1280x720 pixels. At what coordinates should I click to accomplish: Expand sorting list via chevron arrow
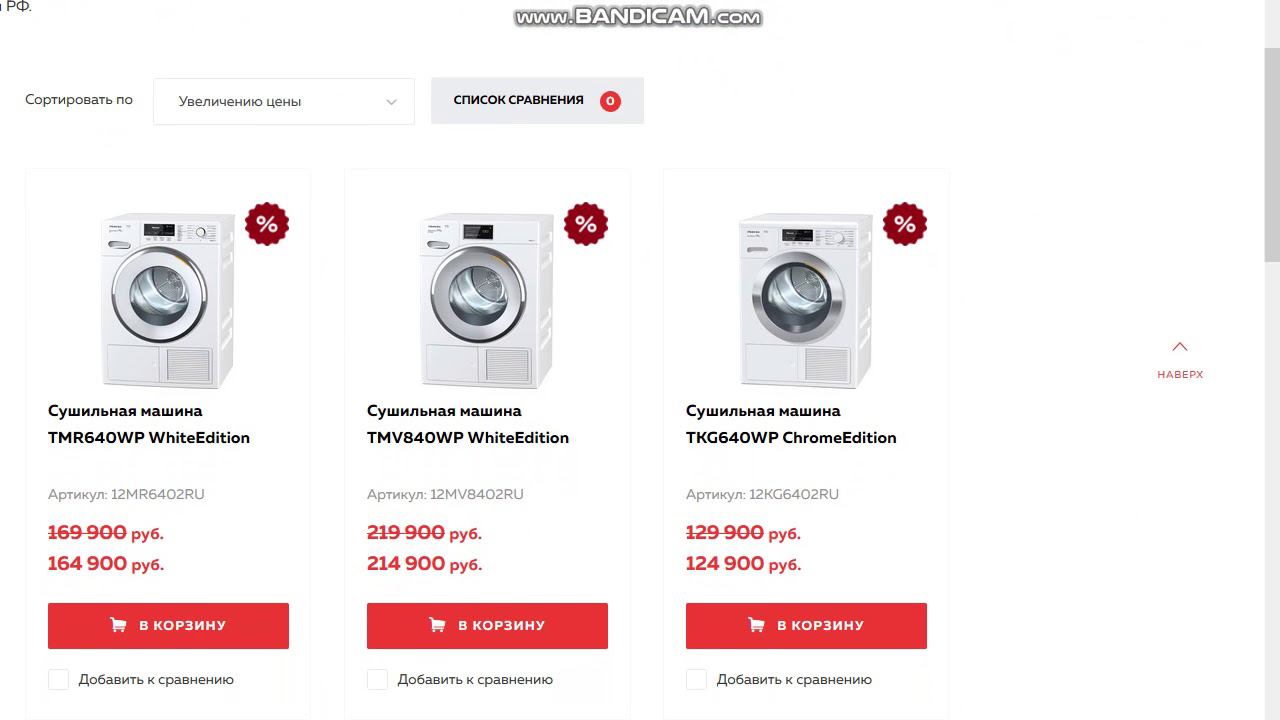coord(391,102)
